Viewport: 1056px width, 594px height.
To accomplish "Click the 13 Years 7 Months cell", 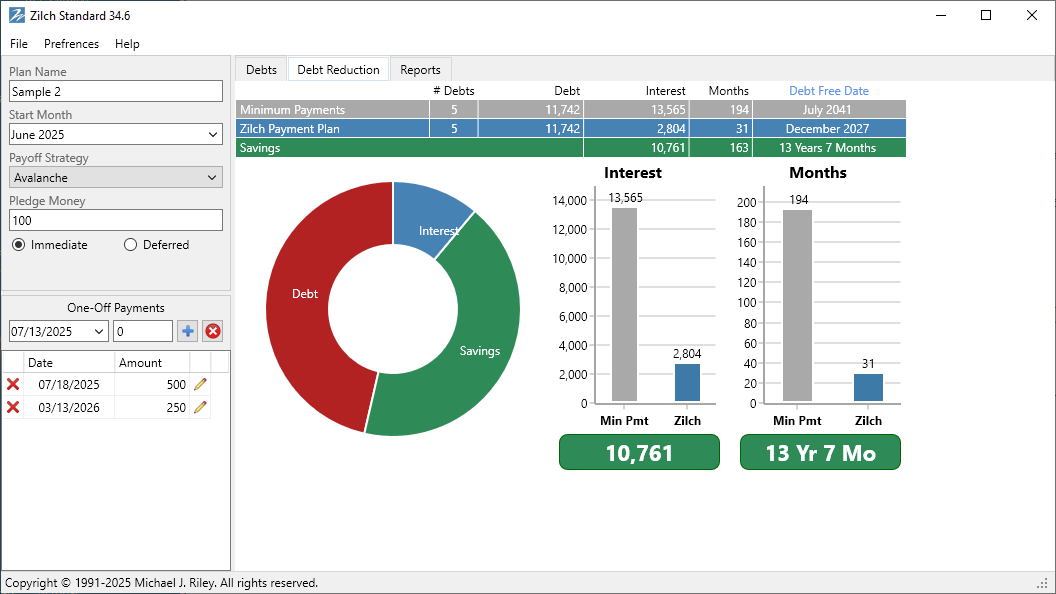I will (829, 148).
